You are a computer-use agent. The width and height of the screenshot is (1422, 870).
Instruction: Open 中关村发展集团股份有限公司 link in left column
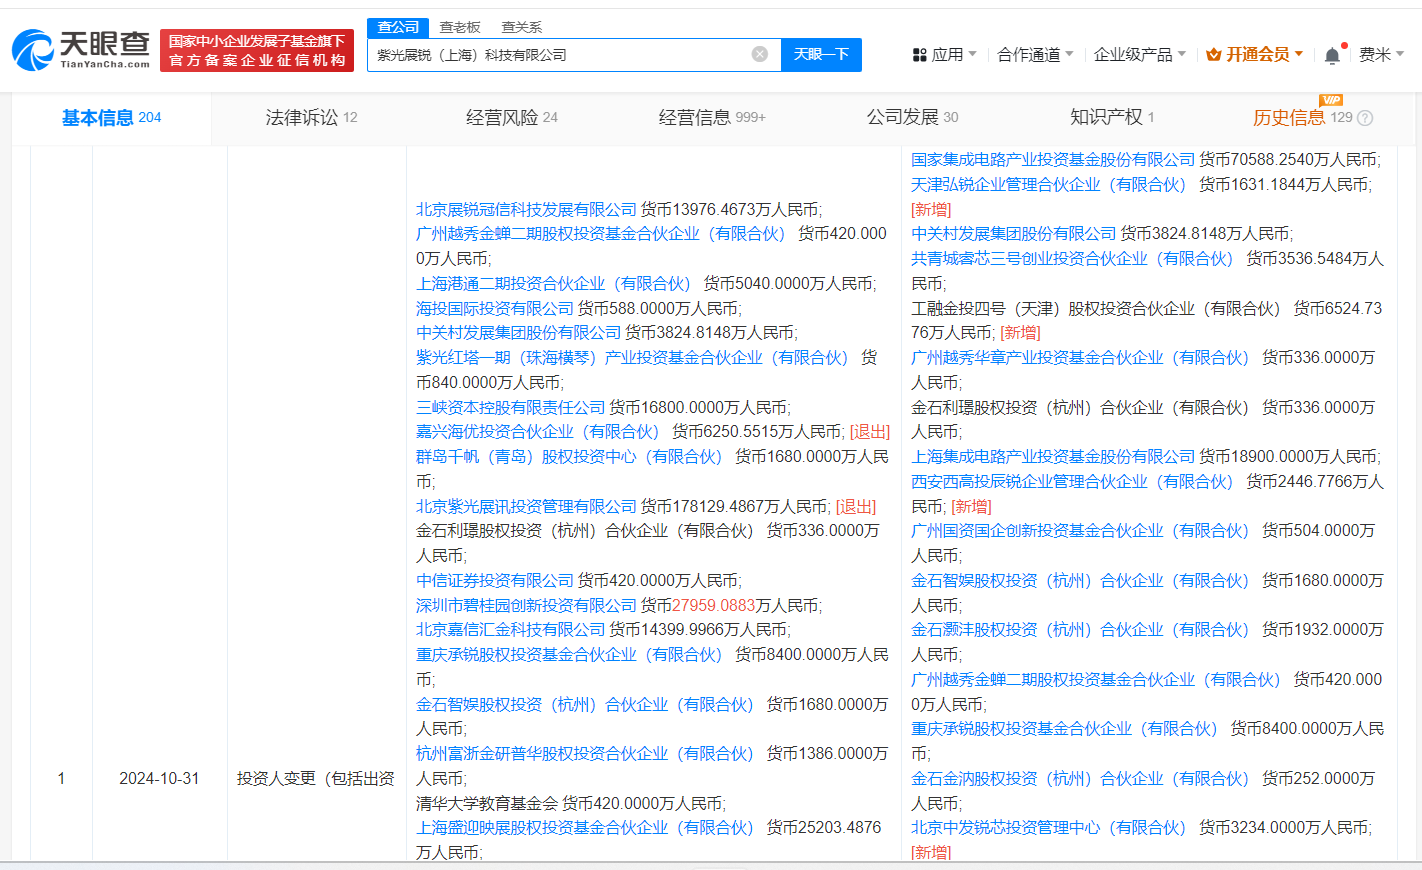tap(518, 333)
